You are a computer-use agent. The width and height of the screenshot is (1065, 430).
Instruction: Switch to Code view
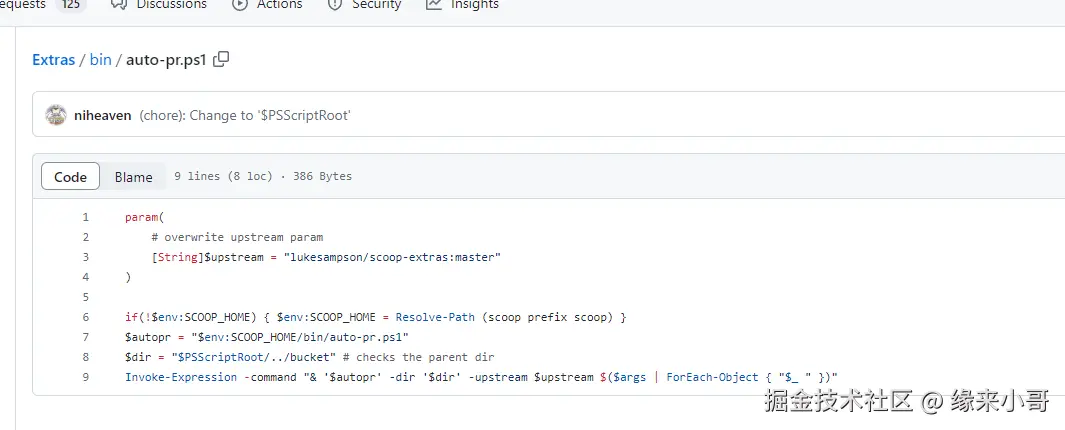coord(71,177)
